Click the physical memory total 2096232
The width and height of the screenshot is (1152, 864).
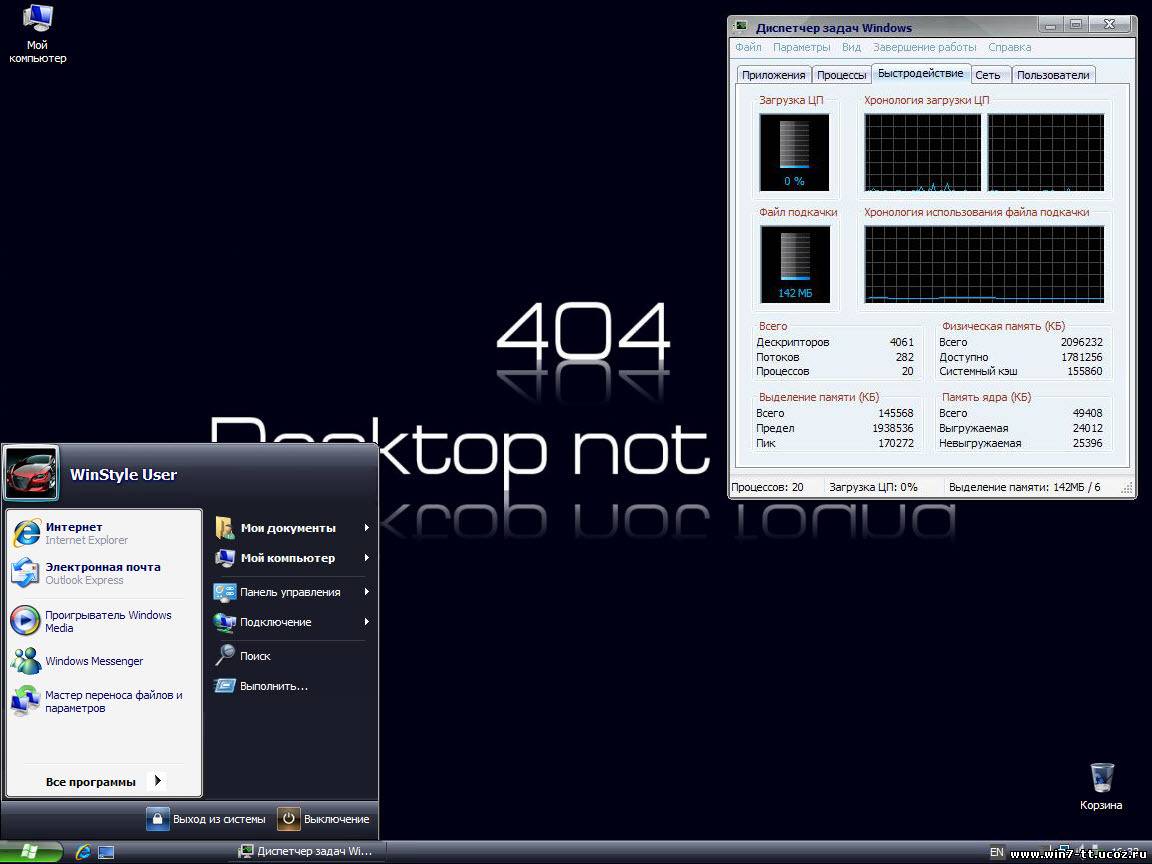pos(1081,342)
